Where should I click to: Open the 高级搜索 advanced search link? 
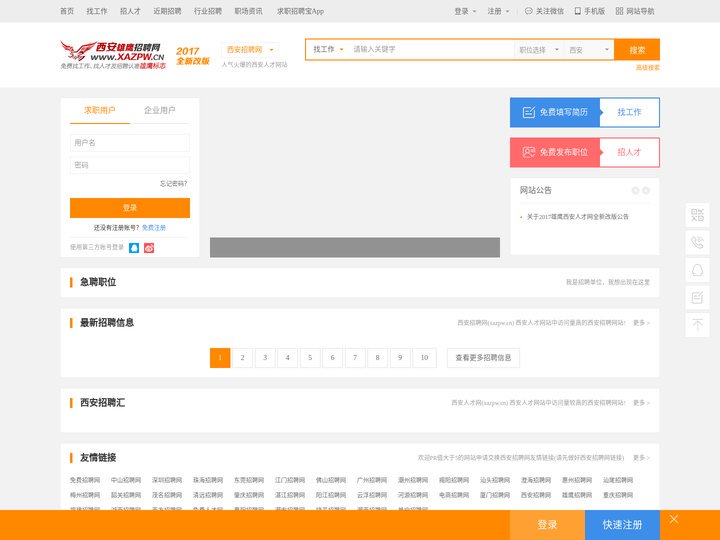point(647,68)
